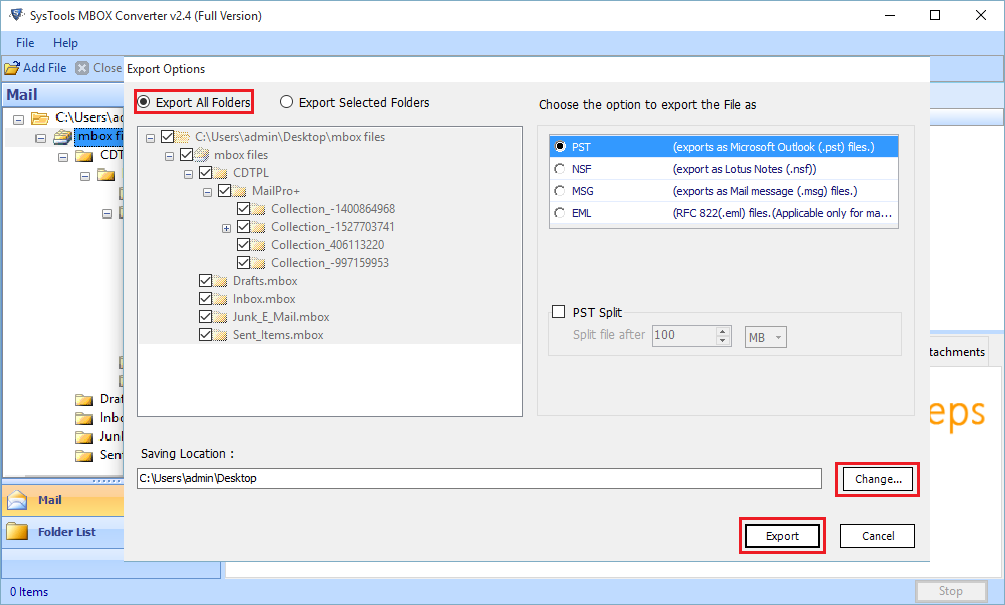
Task: Uncheck the Junk_E_Mail.mbox checkbox
Action: coord(205,317)
